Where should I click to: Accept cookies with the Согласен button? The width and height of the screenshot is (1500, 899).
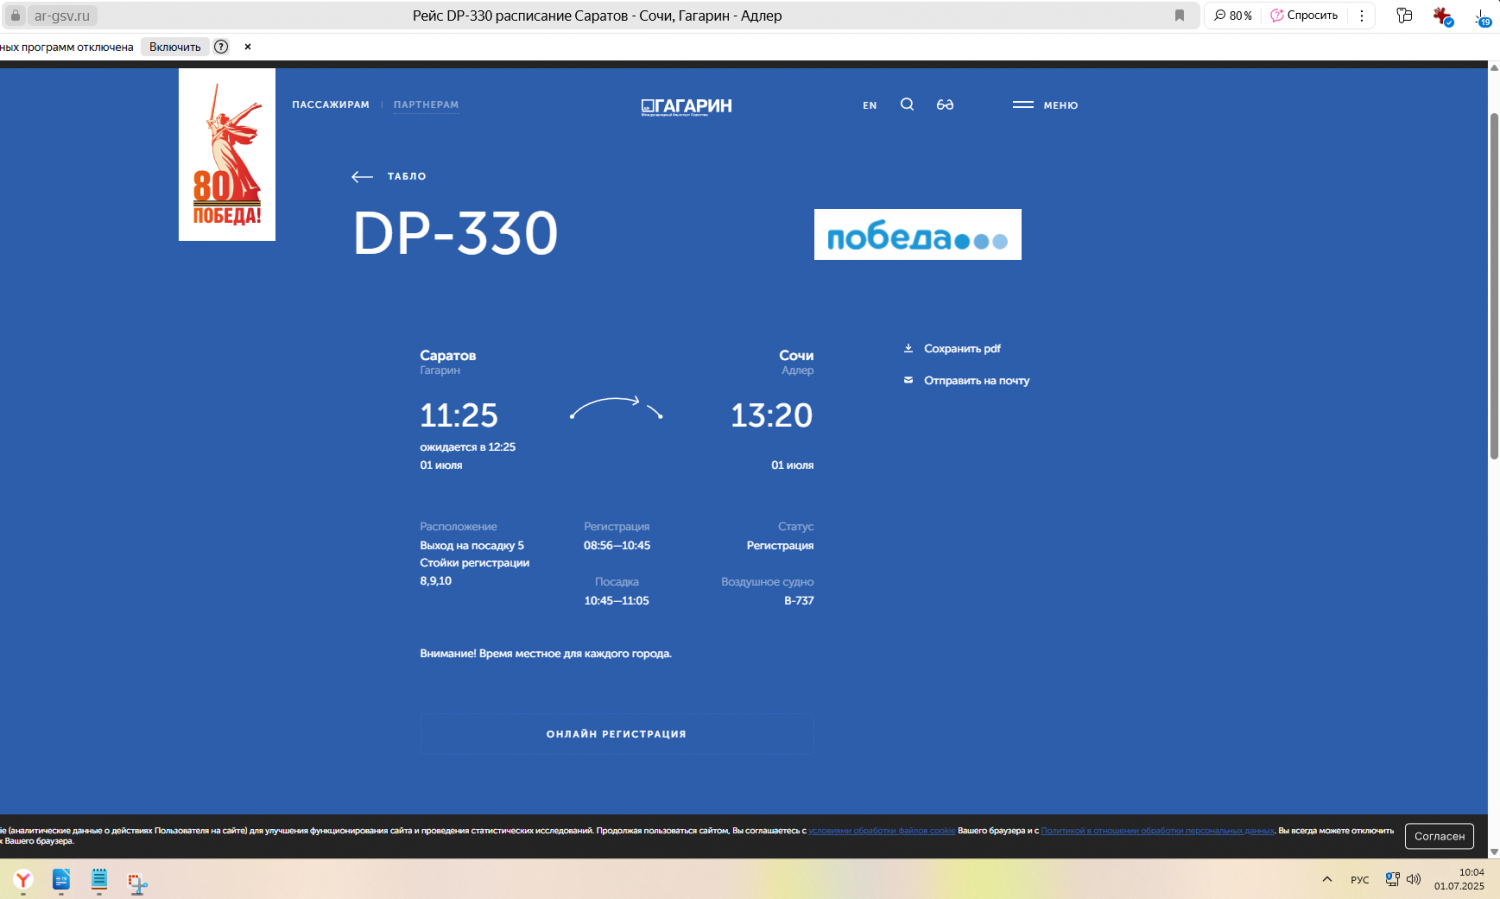[1439, 836]
